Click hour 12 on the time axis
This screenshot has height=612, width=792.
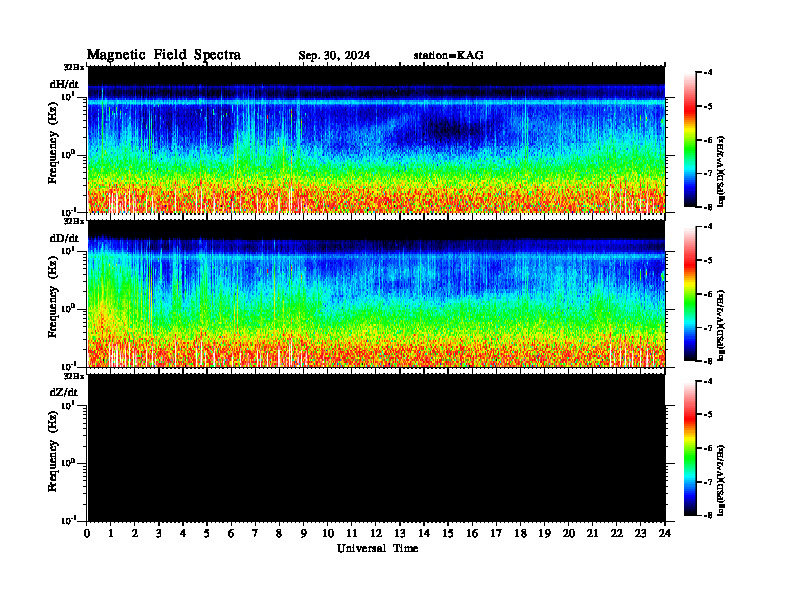(x=376, y=534)
